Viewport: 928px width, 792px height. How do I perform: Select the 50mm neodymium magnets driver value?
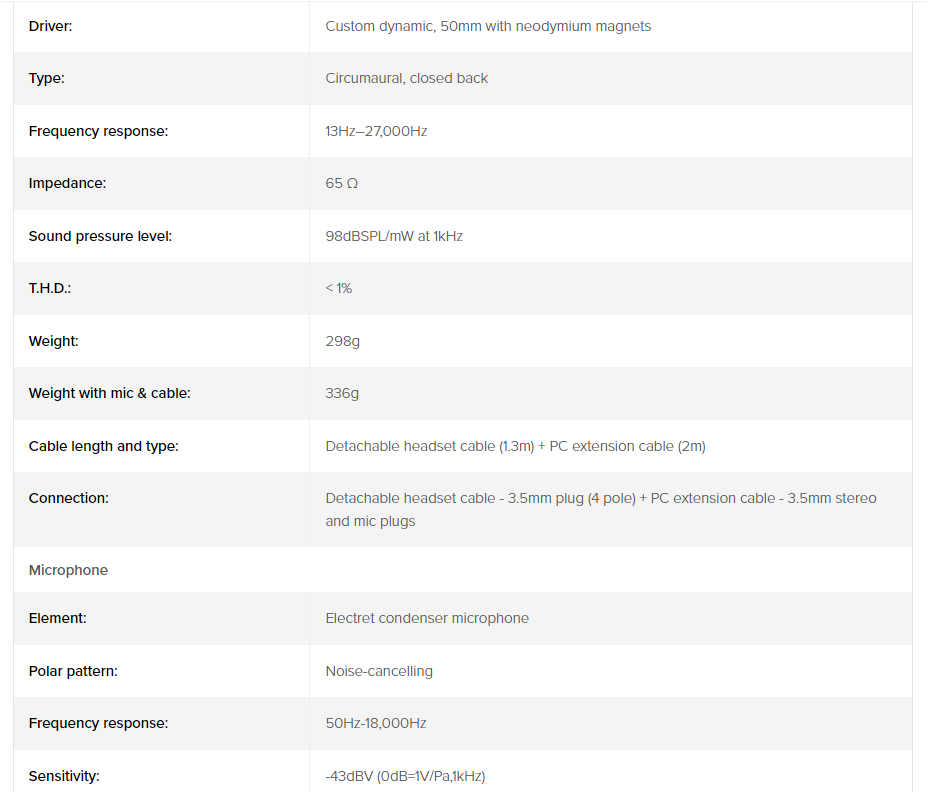point(488,26)
